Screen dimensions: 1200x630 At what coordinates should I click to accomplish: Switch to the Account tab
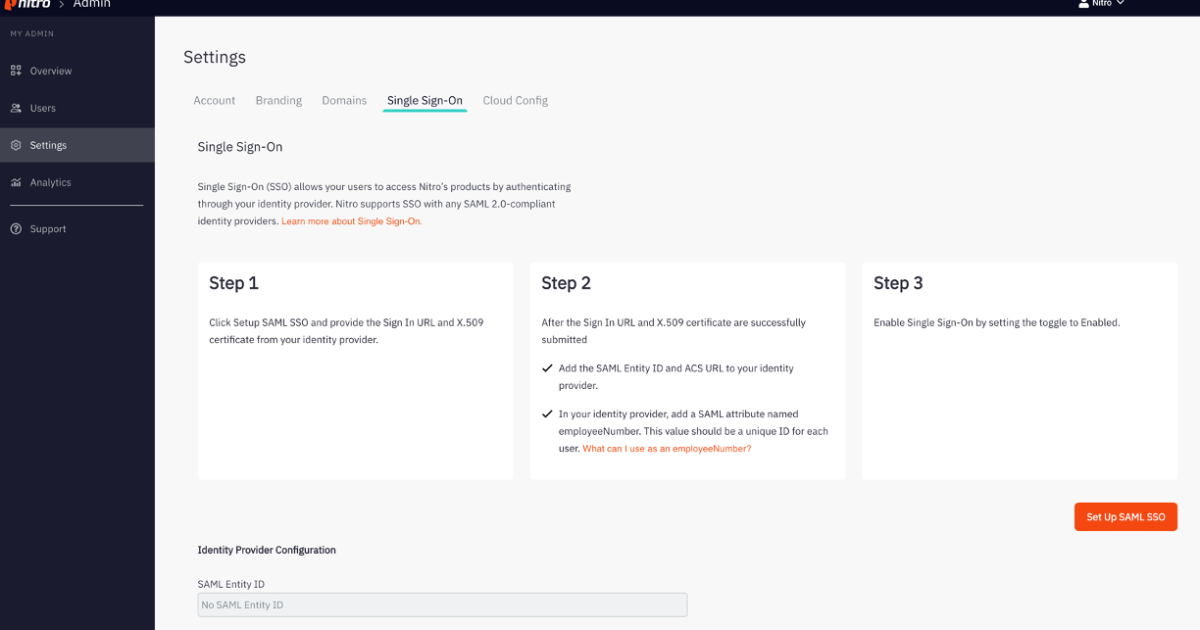tap(214, 100)
